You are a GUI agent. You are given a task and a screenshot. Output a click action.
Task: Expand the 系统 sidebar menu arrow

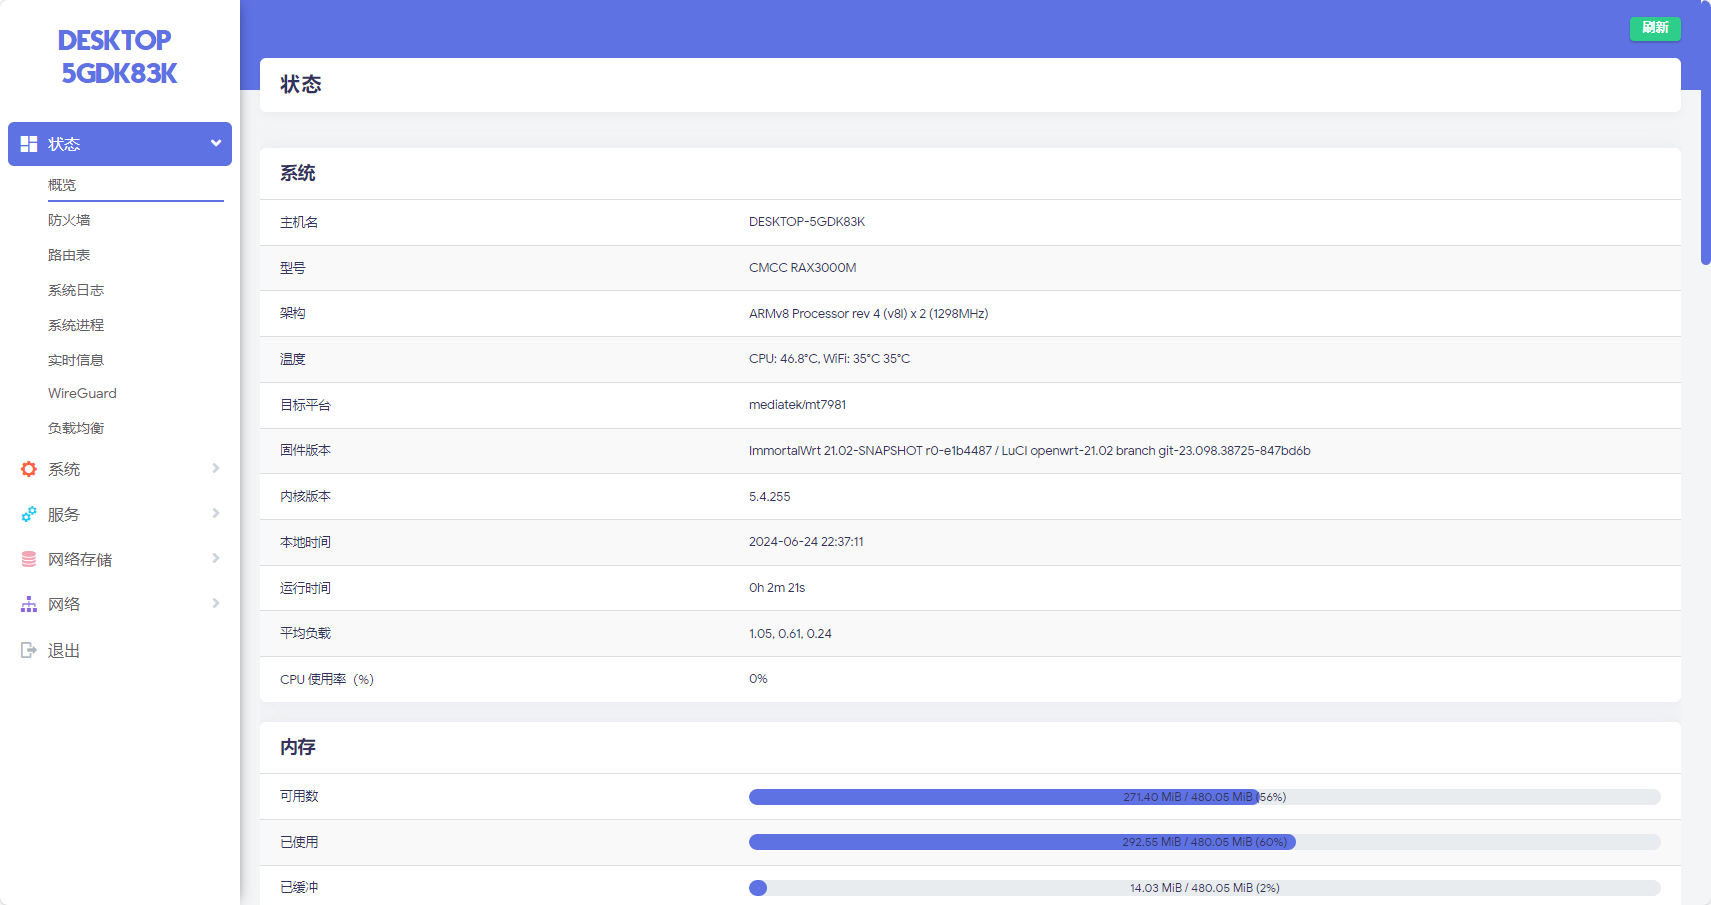pos(215,468)
